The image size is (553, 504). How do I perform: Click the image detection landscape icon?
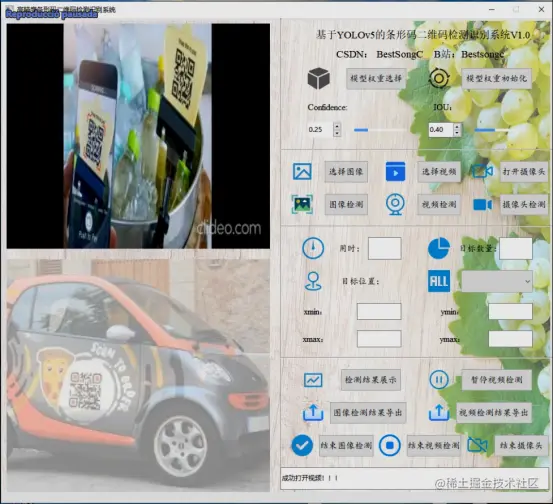302,204
